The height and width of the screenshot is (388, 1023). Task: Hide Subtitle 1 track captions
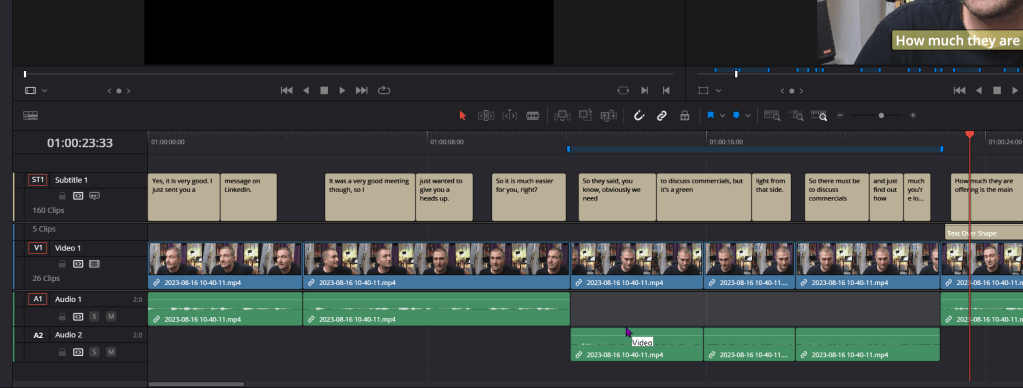coord(95,196)
